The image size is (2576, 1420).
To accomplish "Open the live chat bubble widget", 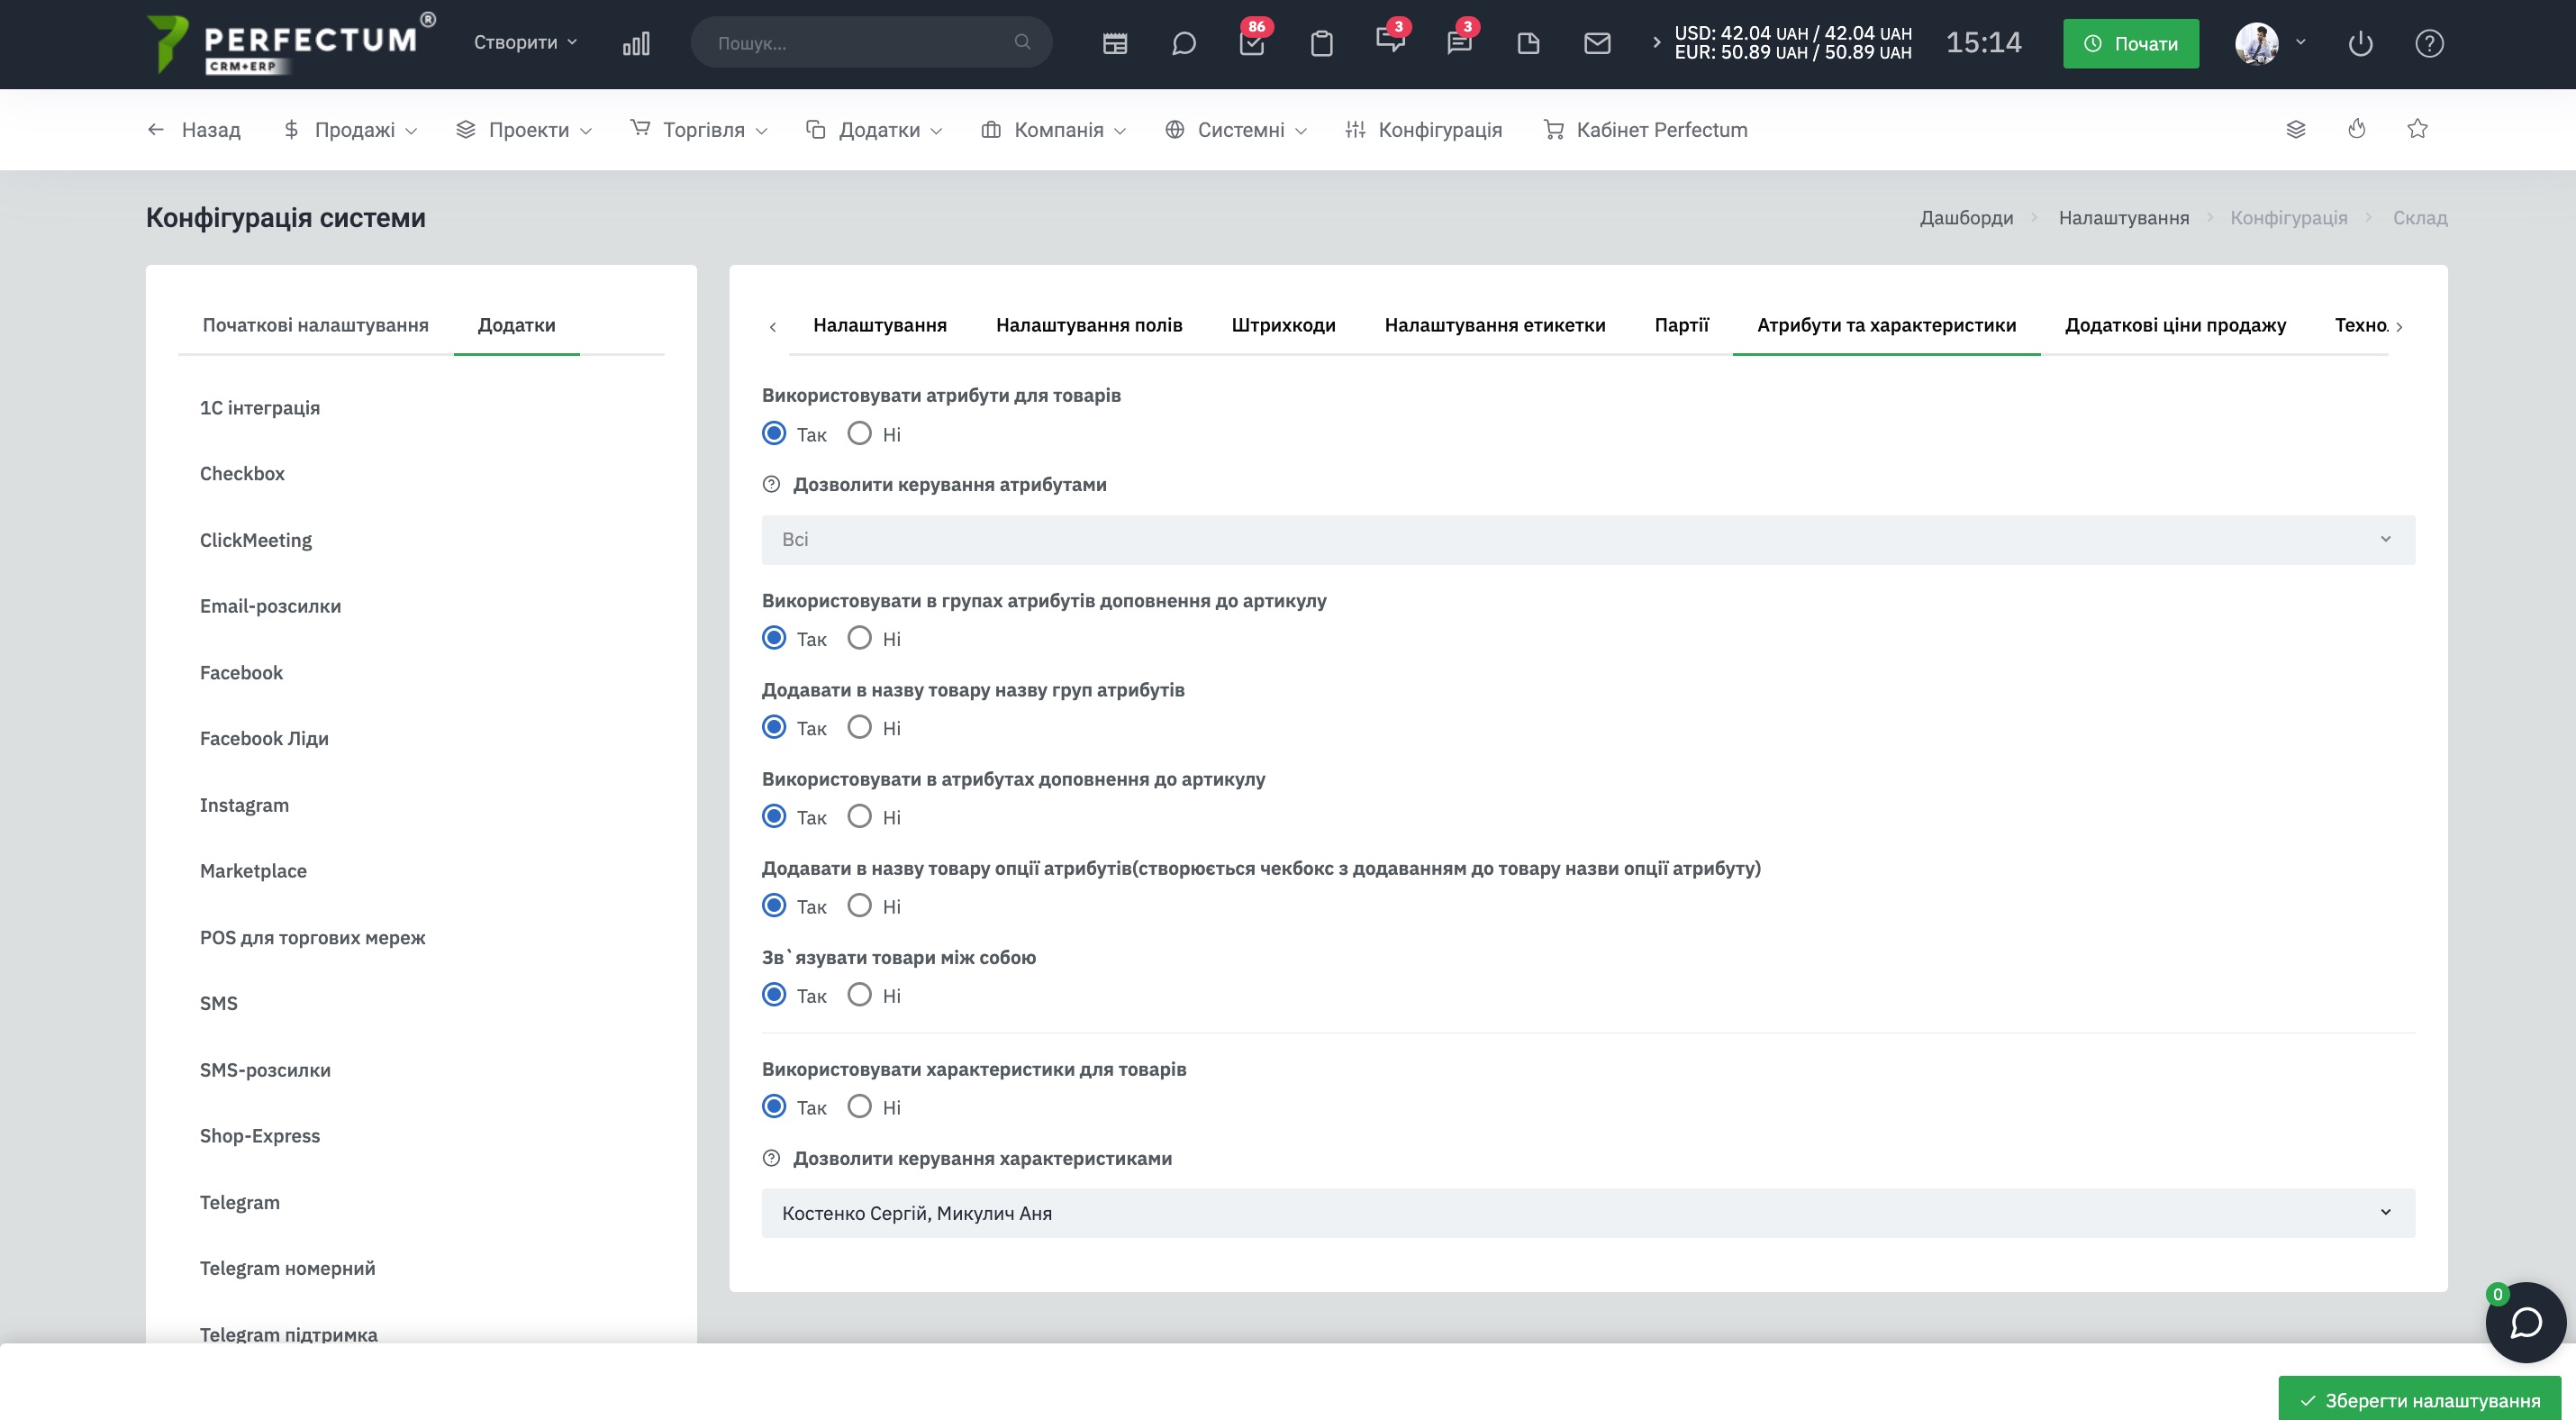I will [x=2525, y=1322].
